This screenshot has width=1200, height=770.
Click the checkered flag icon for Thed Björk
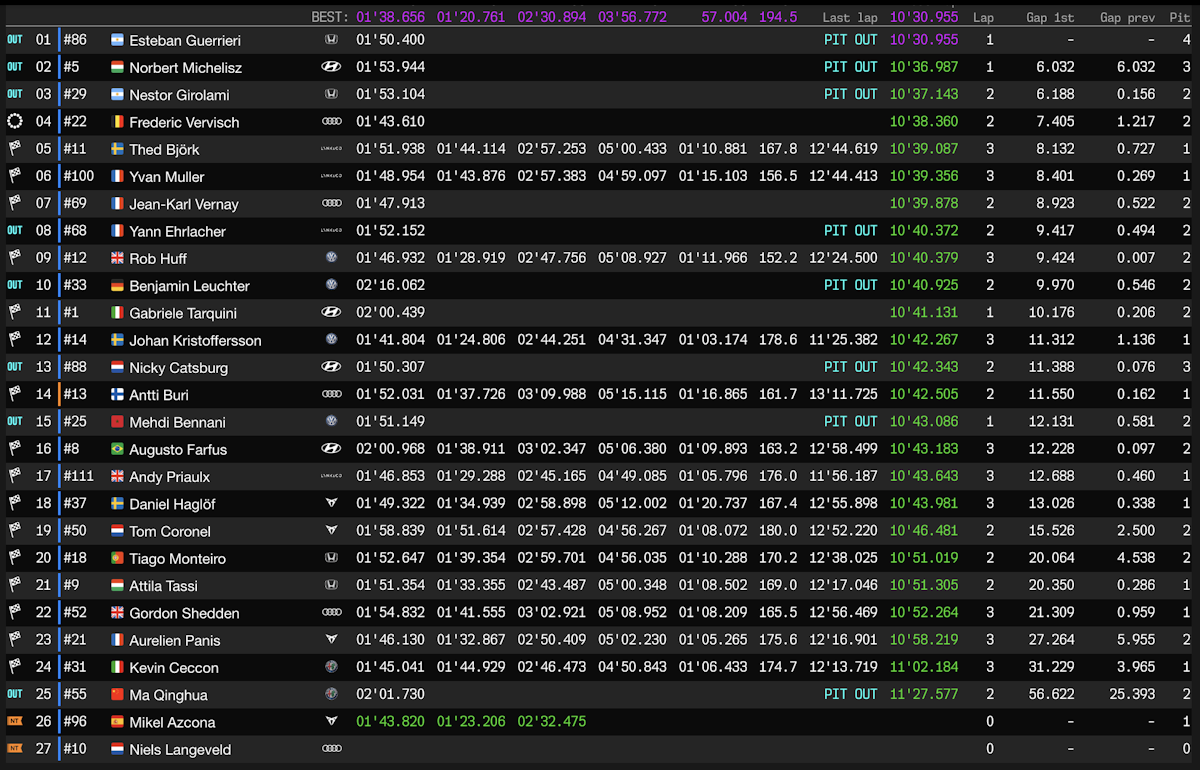point(14,149)
